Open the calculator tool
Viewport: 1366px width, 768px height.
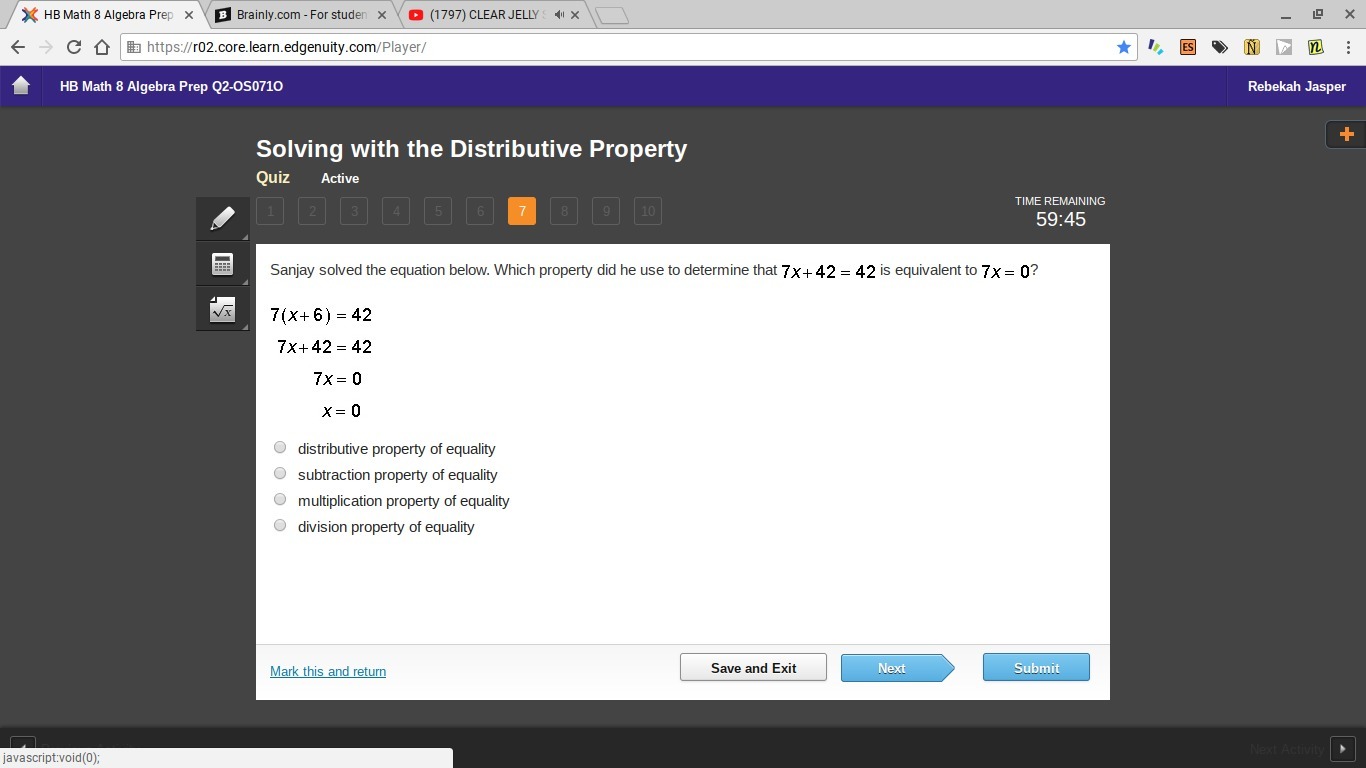pos(222,264)
